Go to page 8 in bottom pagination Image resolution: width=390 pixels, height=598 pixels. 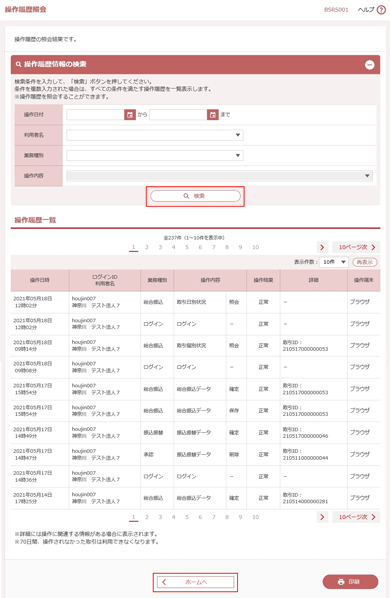227,517
